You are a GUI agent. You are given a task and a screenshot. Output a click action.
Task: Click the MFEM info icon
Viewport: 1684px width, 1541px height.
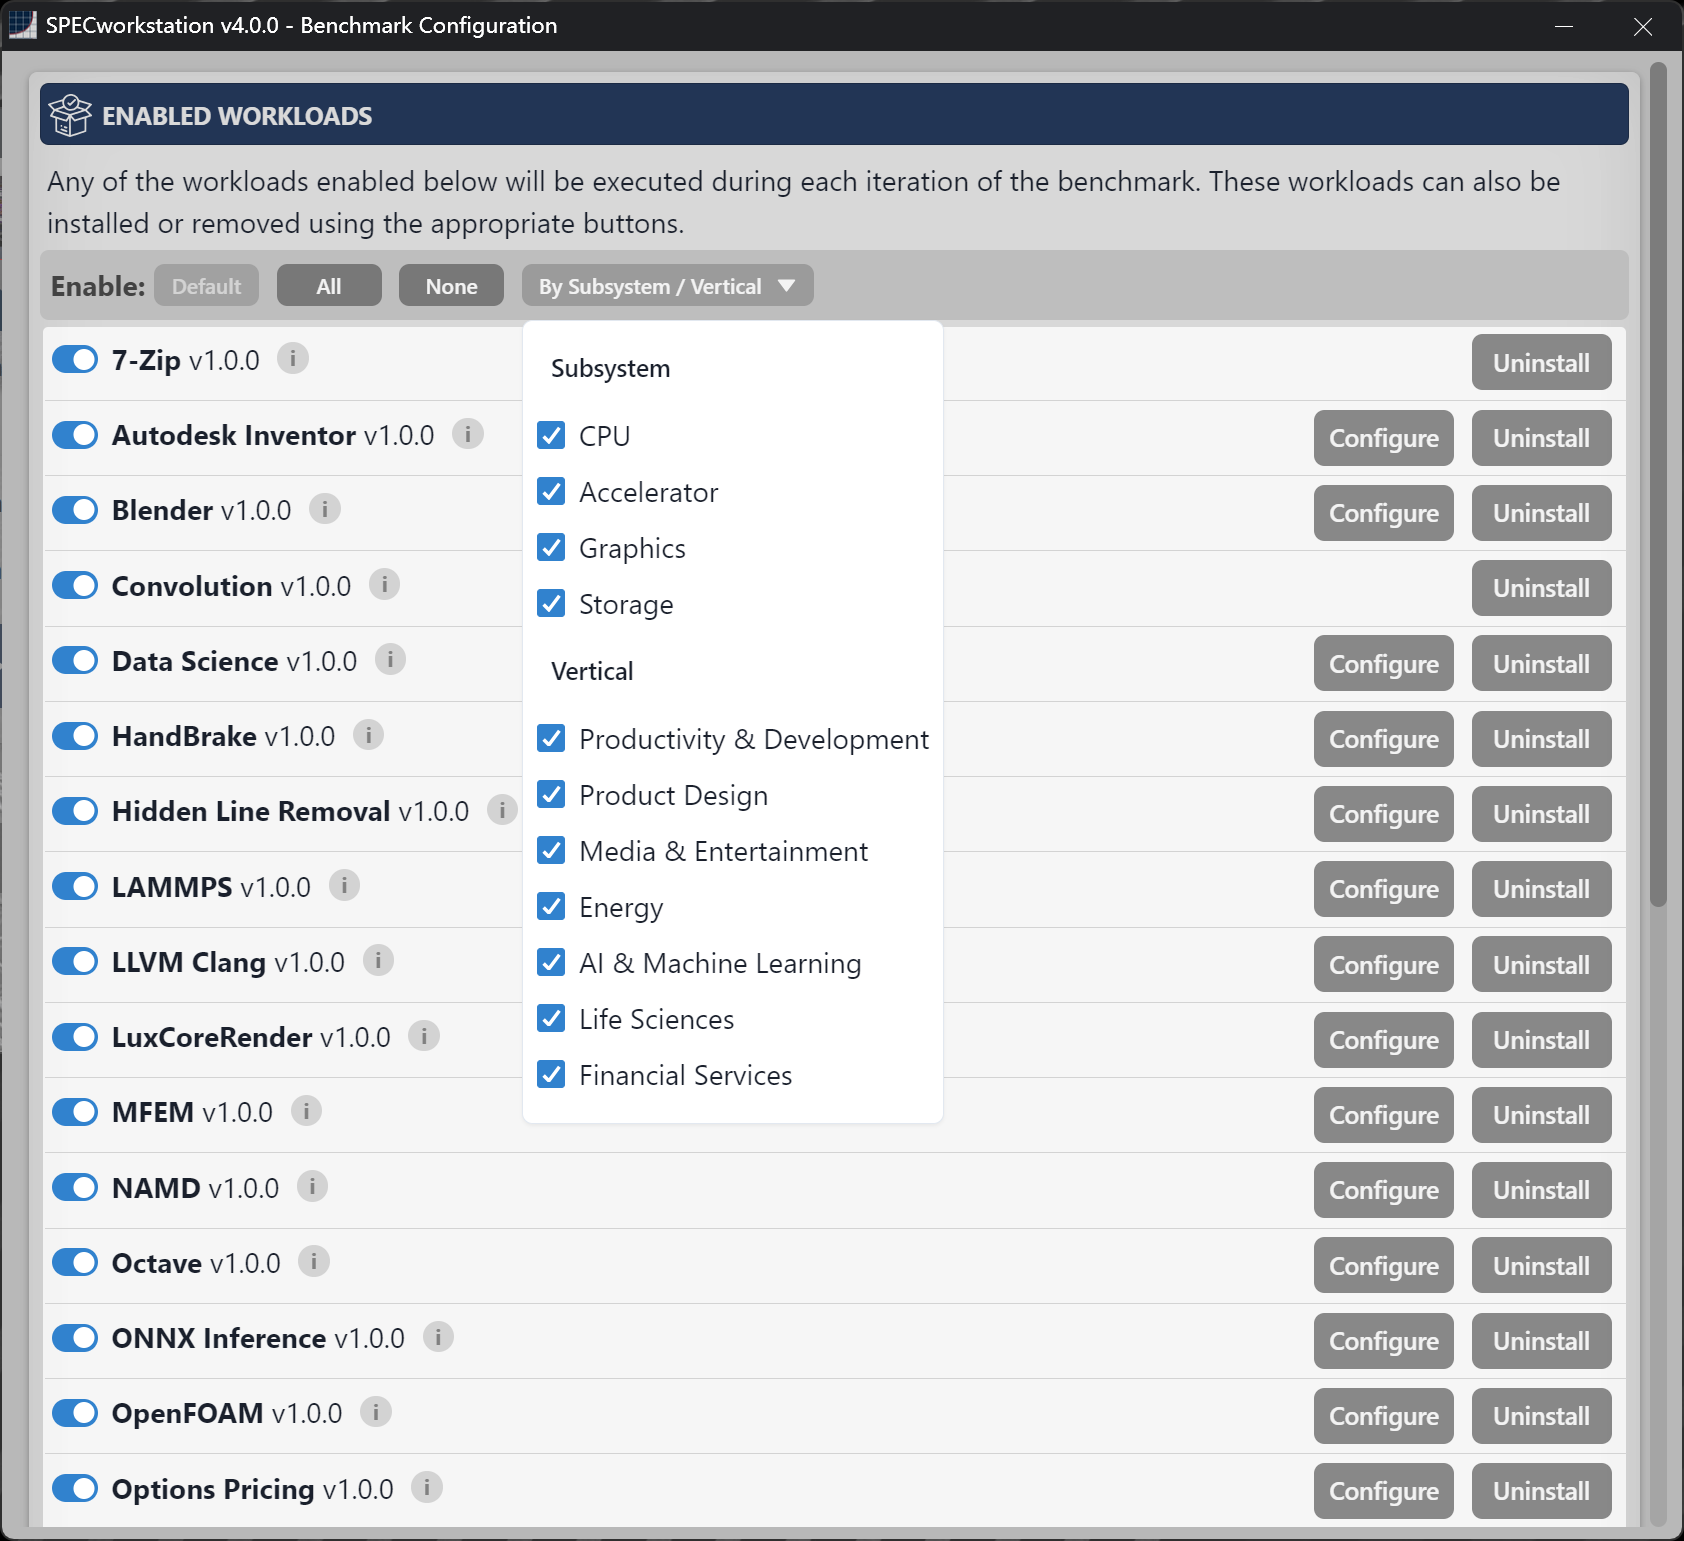pyautogui.click(x=307, y=1111)
